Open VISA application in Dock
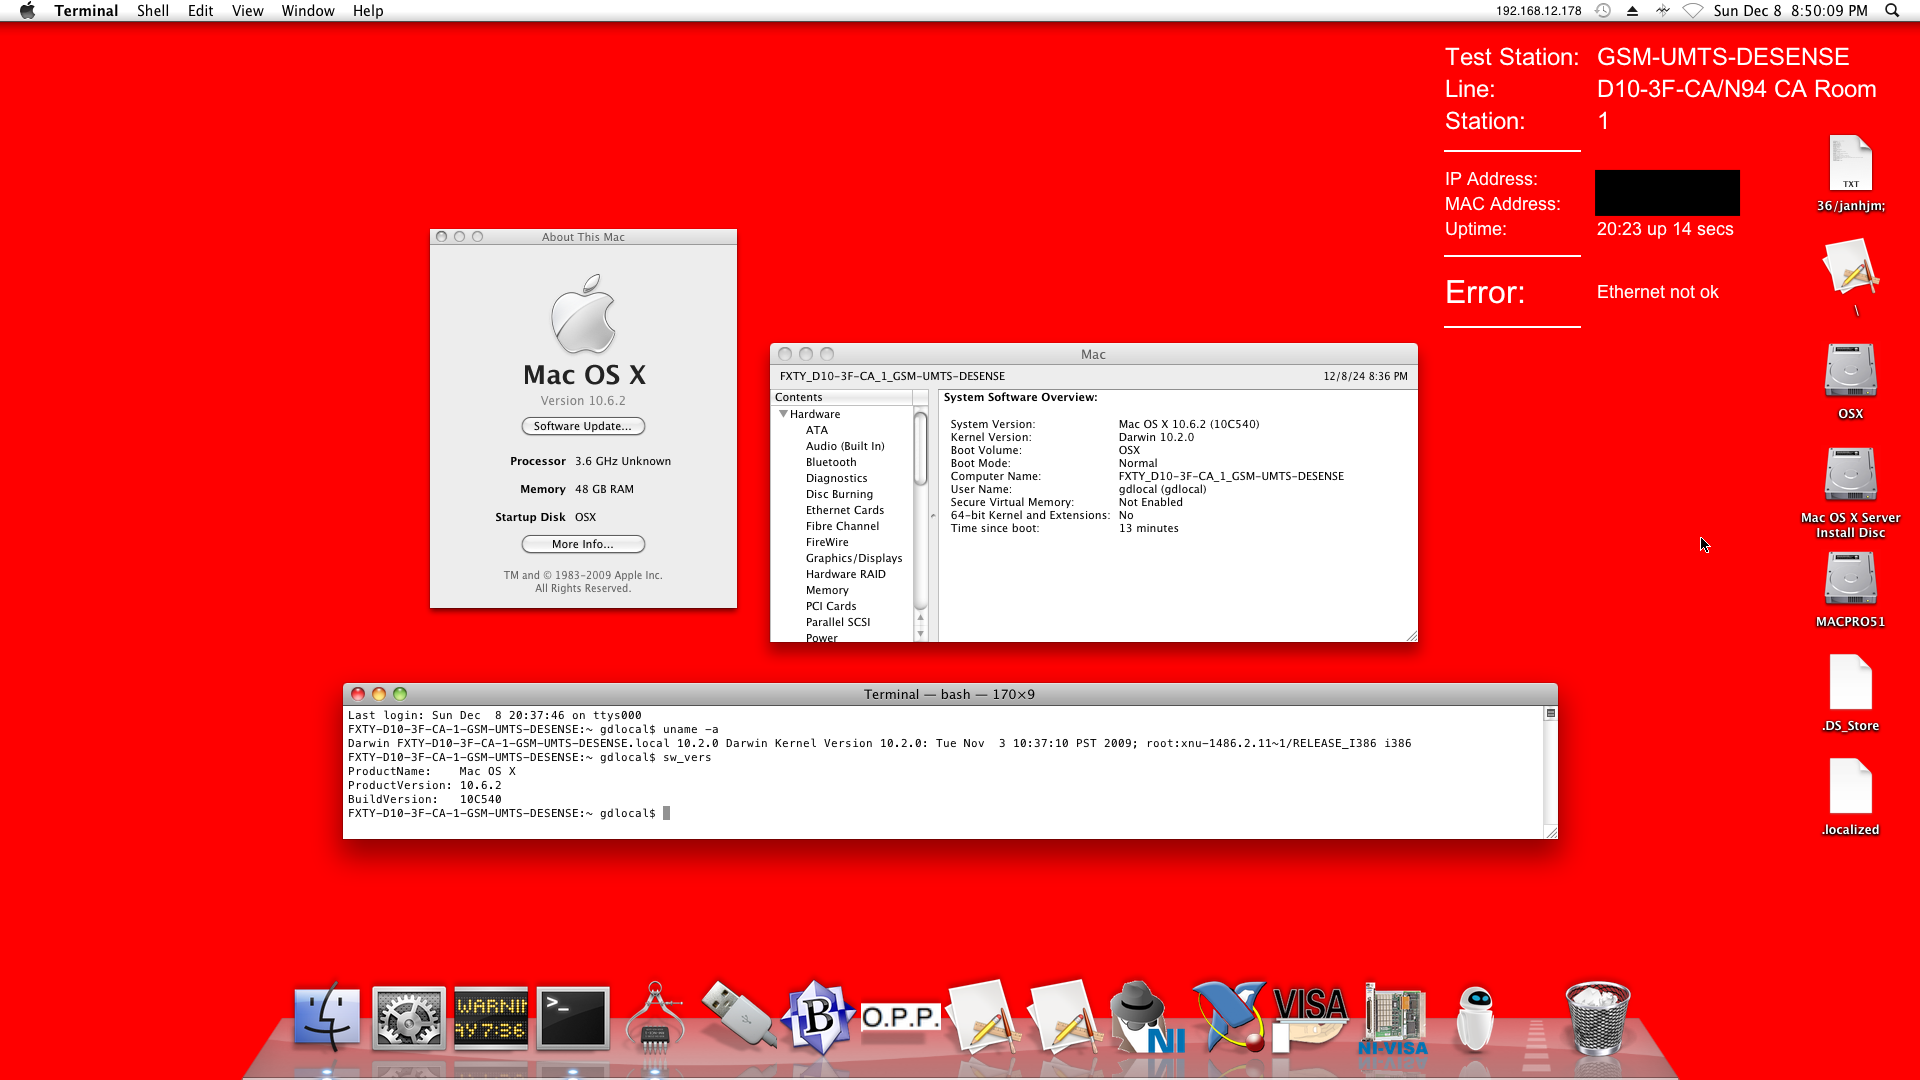 1310,1017
